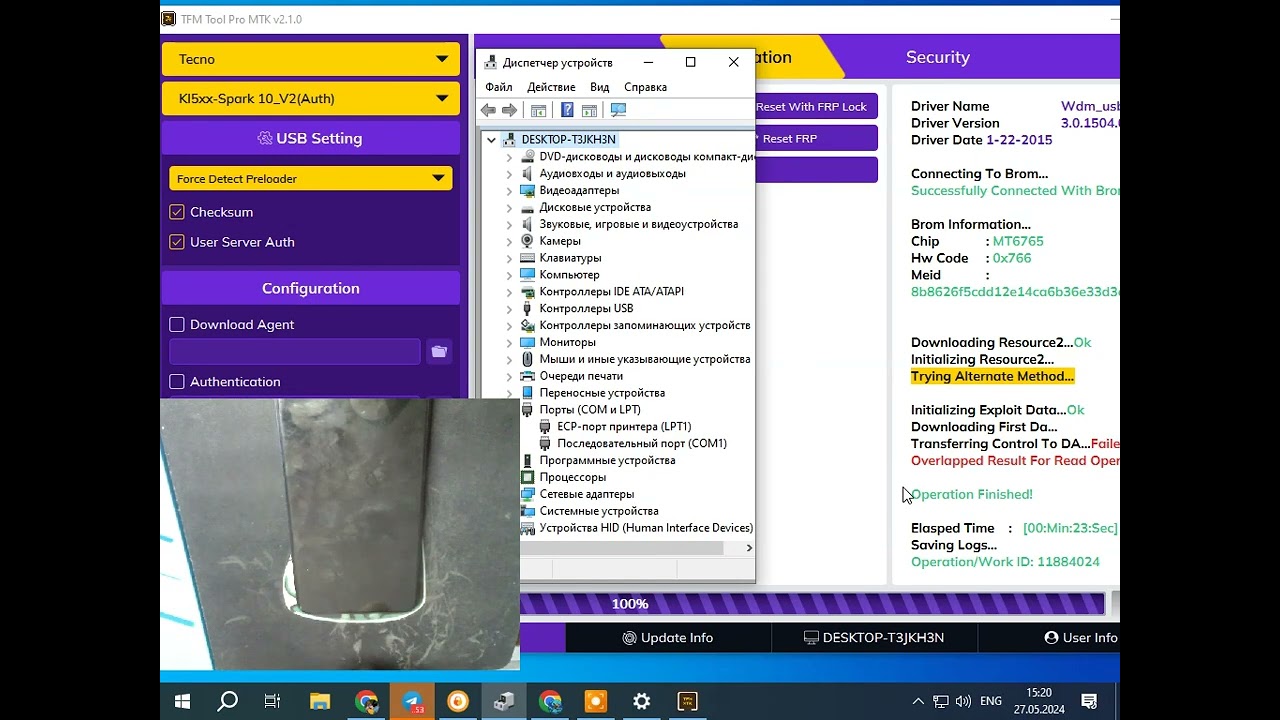The height and width of the screenshot is (720, 1280).
Task: Open File Explorer from the taskbar
Action: tap(319, 701)
